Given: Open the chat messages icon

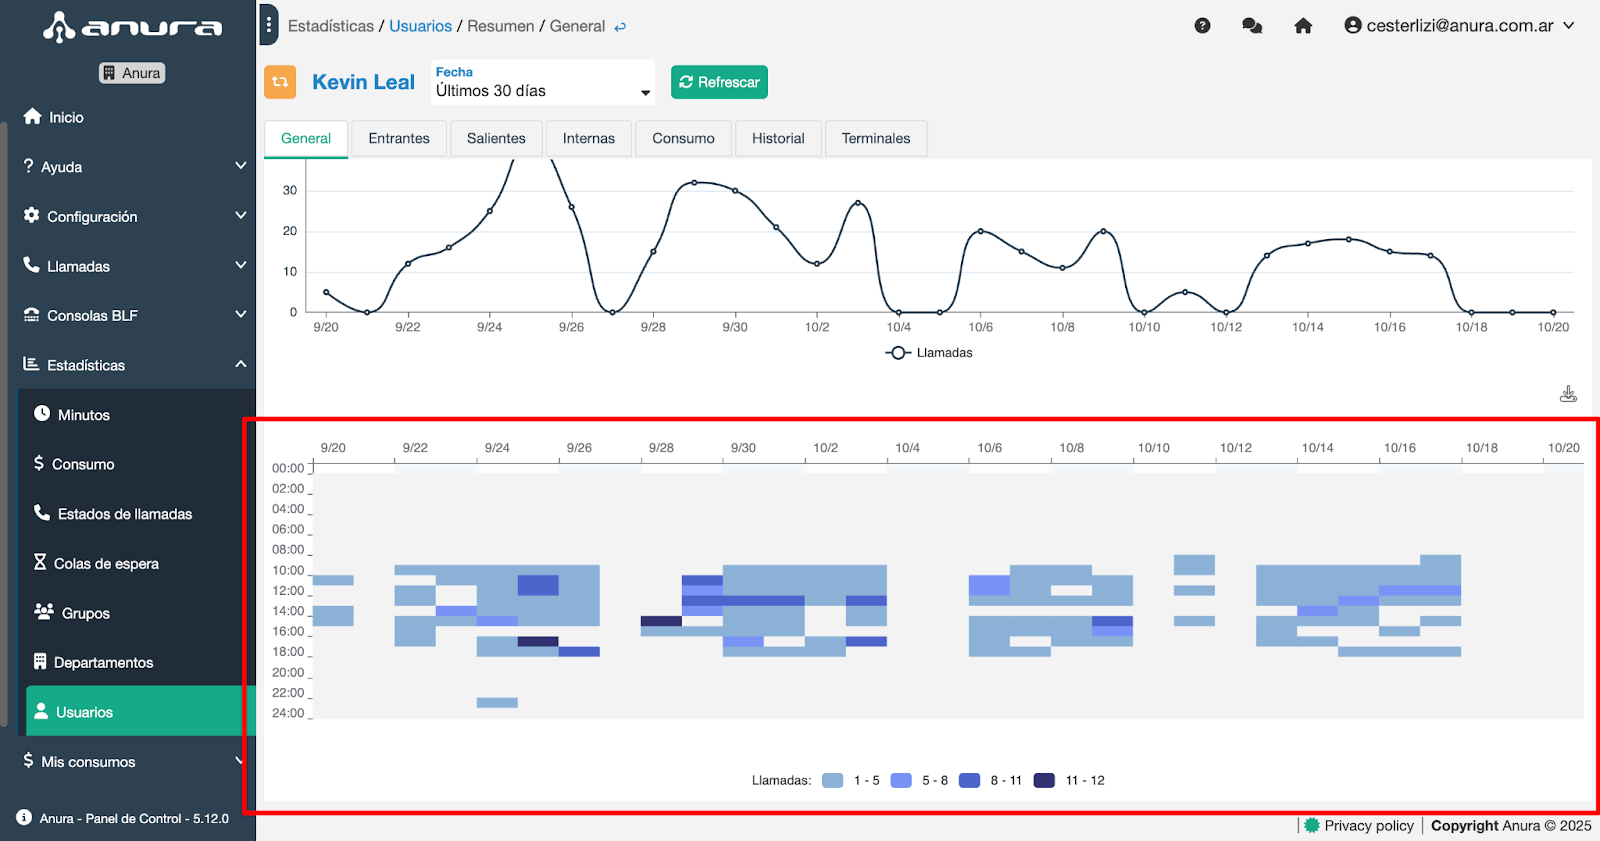Looking at the screenshot, I should point(1252,26).
